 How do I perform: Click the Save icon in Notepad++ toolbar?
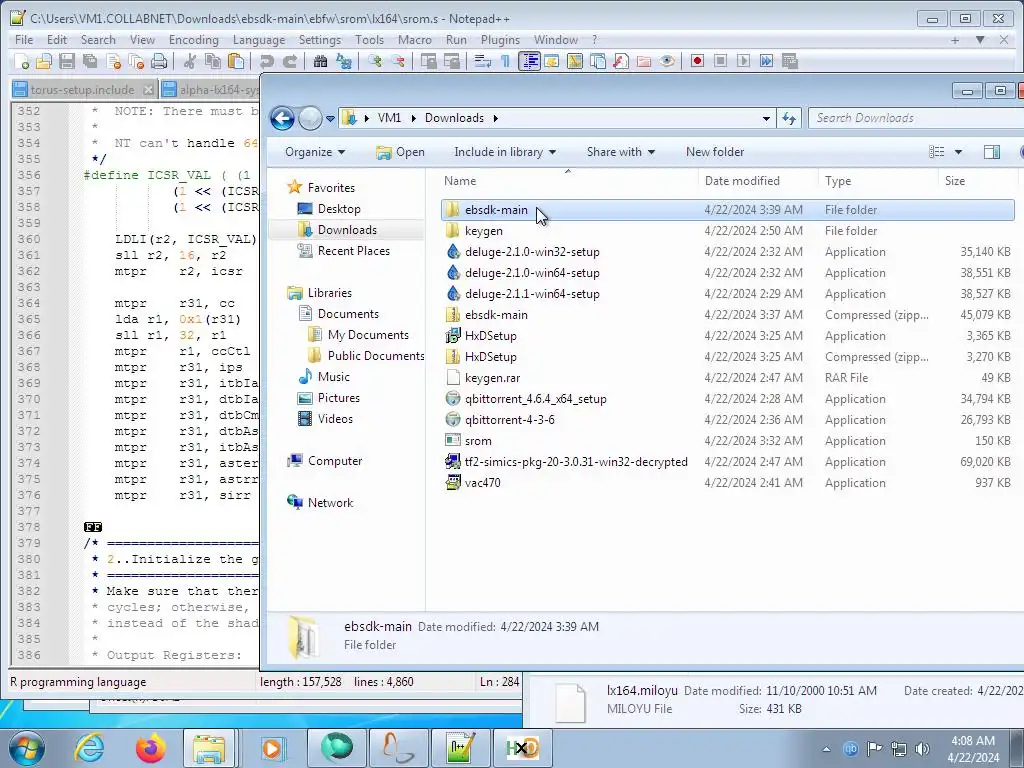pyautogui.click(x=67, y=61)
